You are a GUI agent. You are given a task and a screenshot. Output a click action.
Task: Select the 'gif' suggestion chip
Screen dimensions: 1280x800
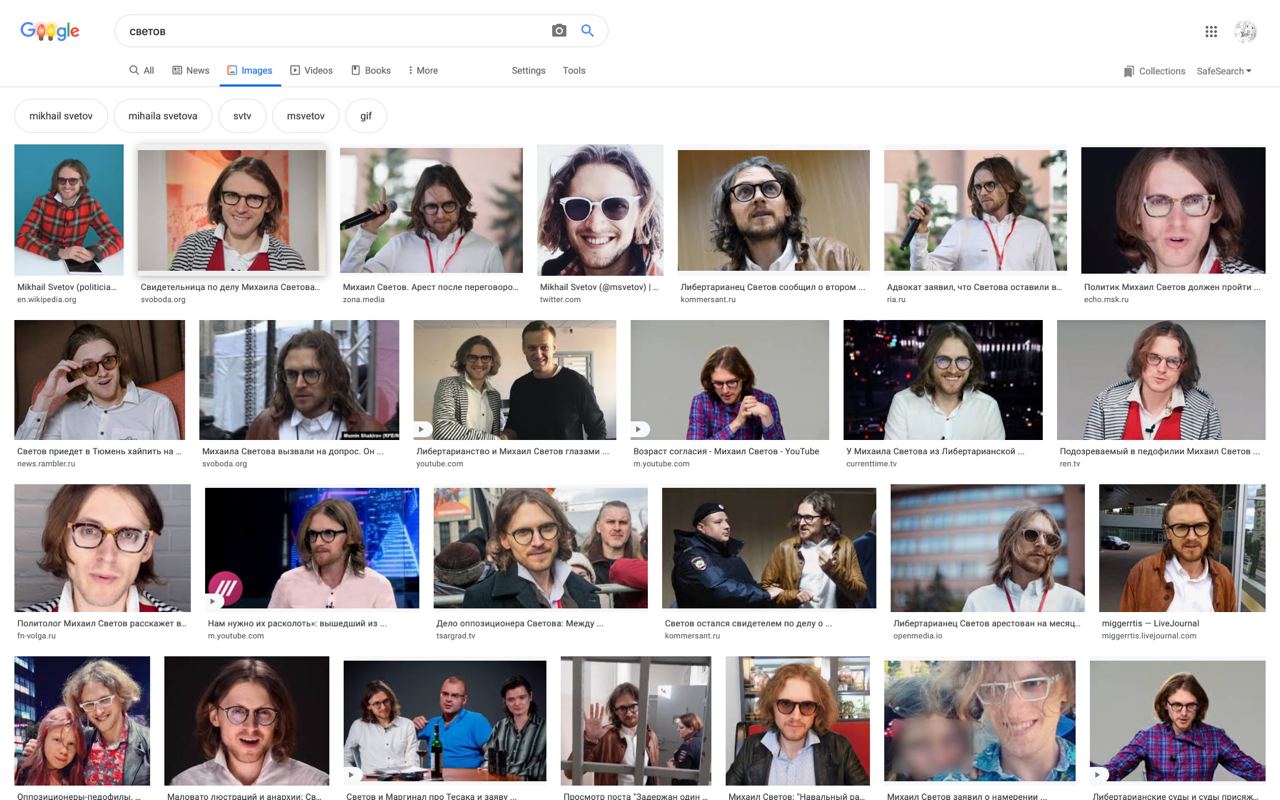(366, 116)
